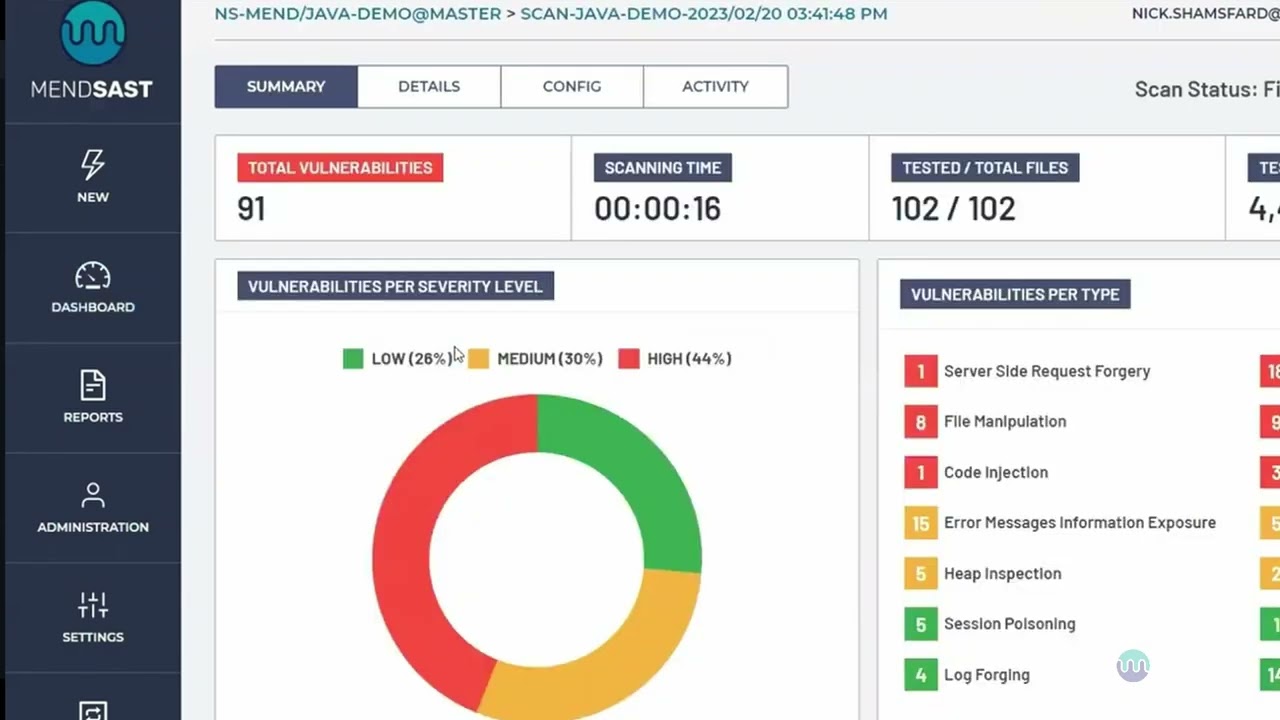
Task: Click Vulnerabilities Per Type heading
Action: tap(1015, 294)
